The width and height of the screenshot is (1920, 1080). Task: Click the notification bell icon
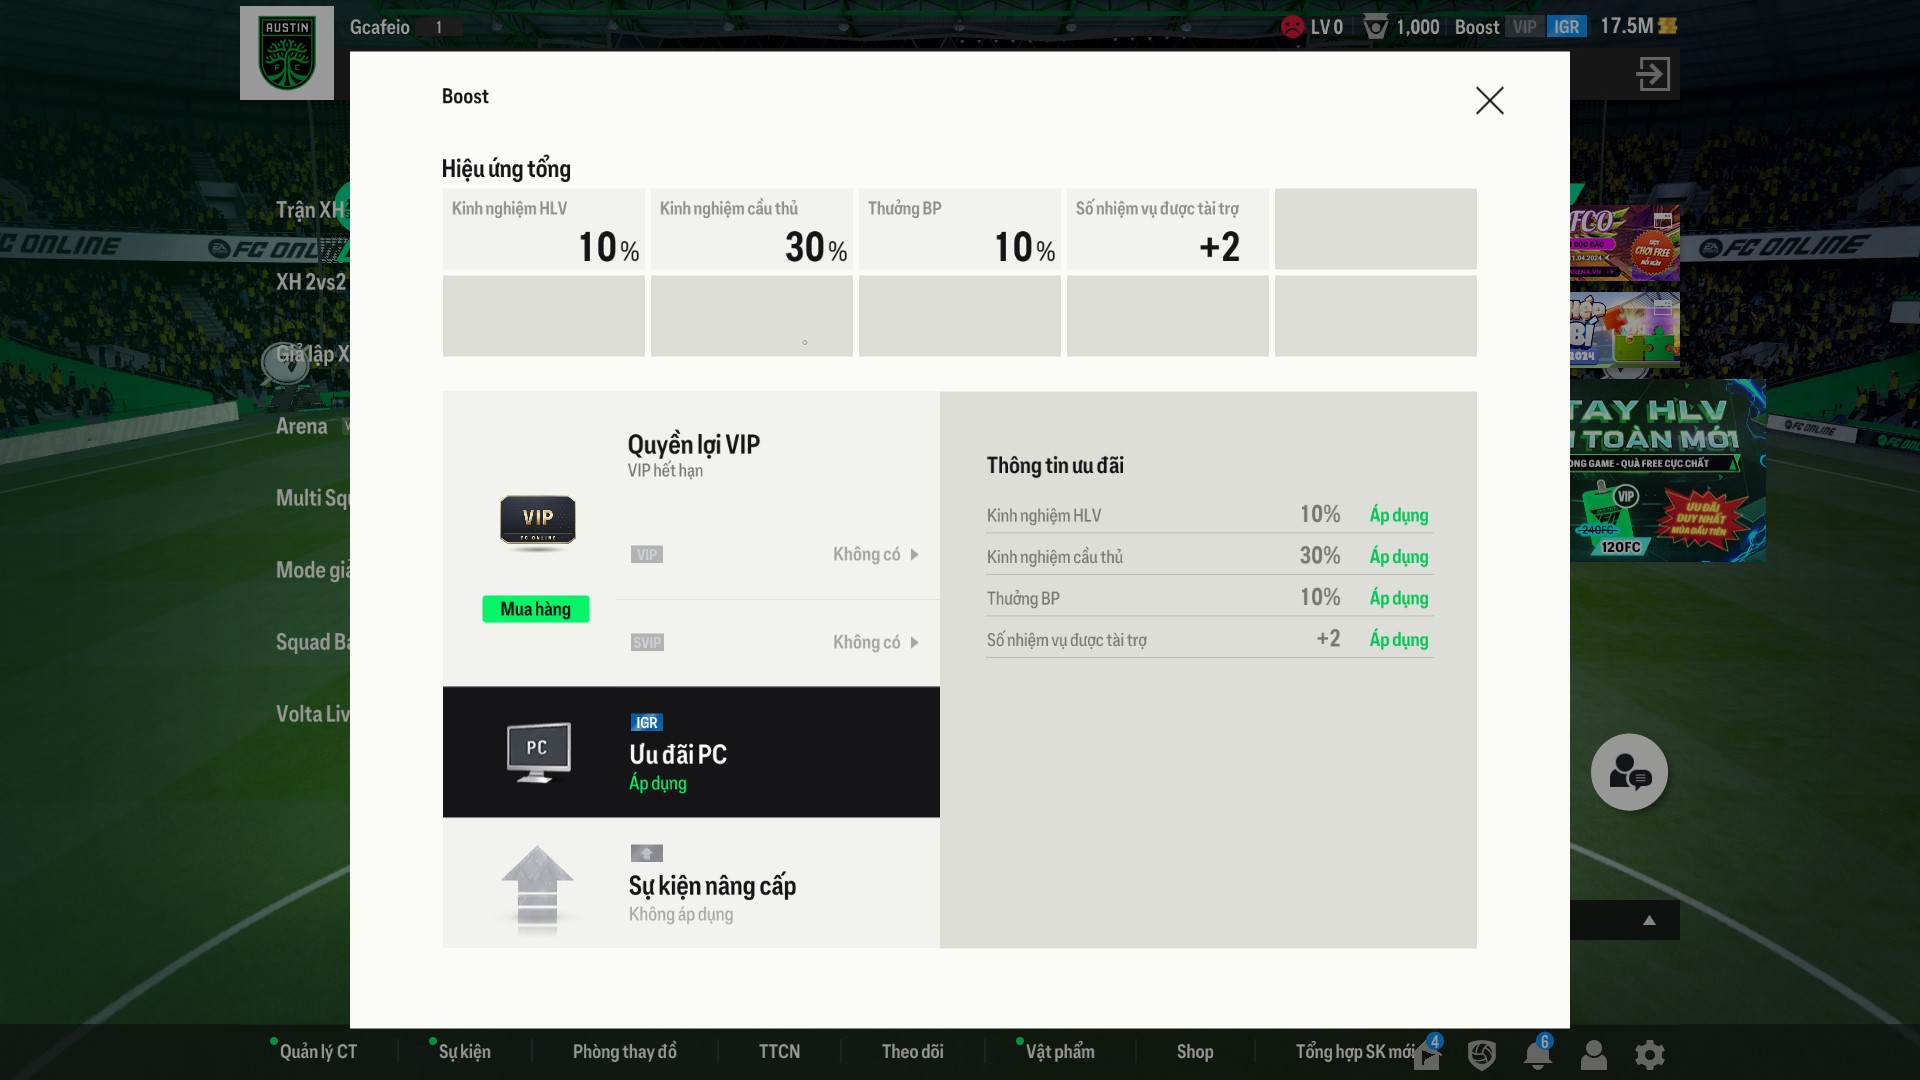pos(1537,1054)
